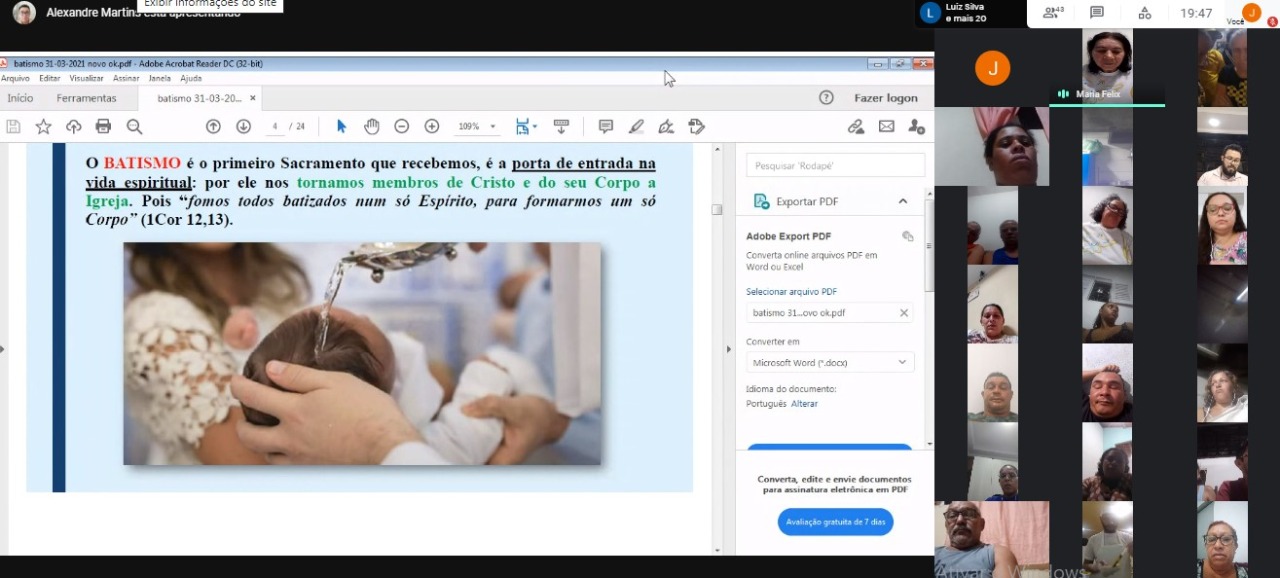Open the find magnifier tool

click(134, 126)
